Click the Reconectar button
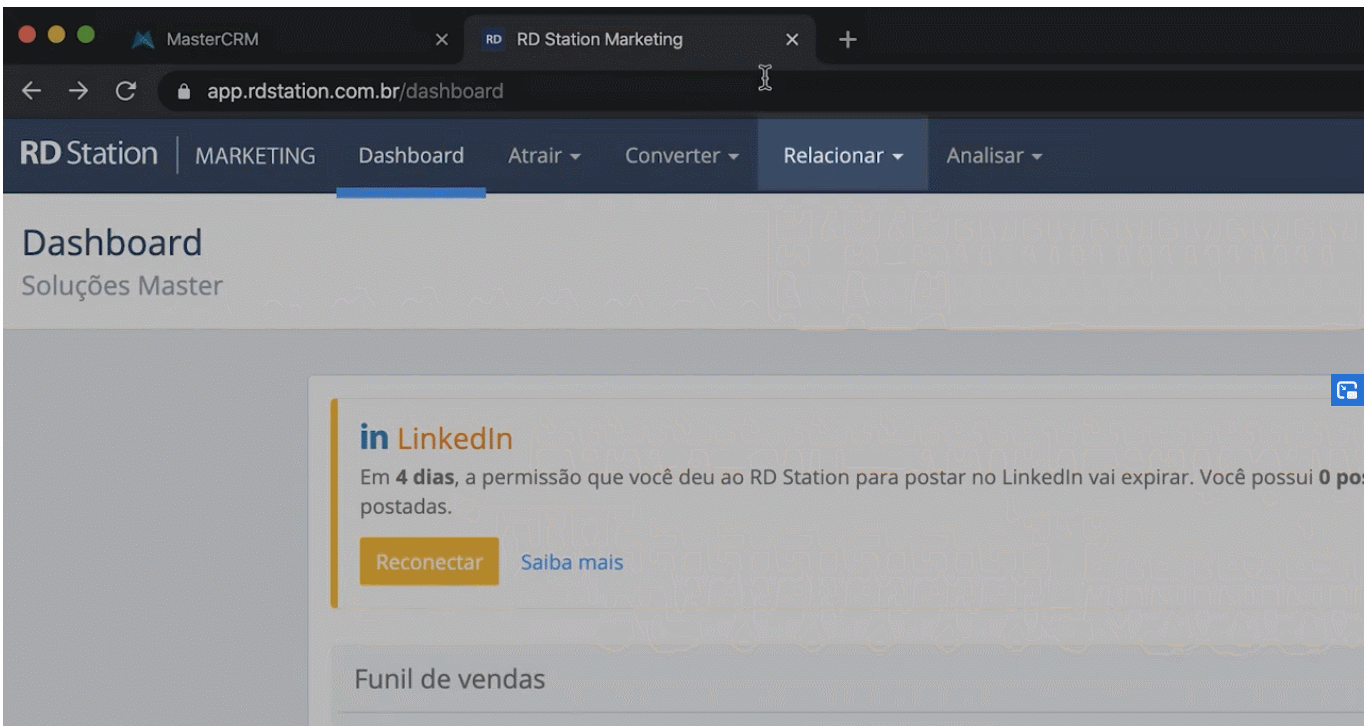Screen dimensions: 1367x726 [x=429, y=562]
